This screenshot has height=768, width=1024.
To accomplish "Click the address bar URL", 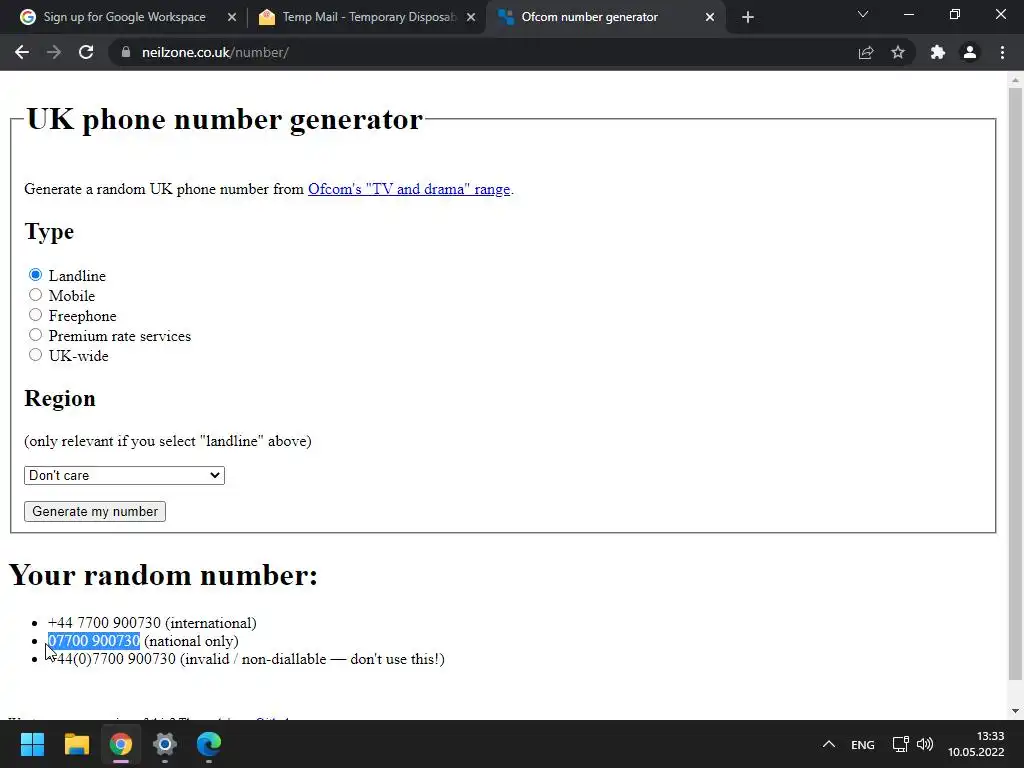I will pyautogui.click(x=216, y=52).
